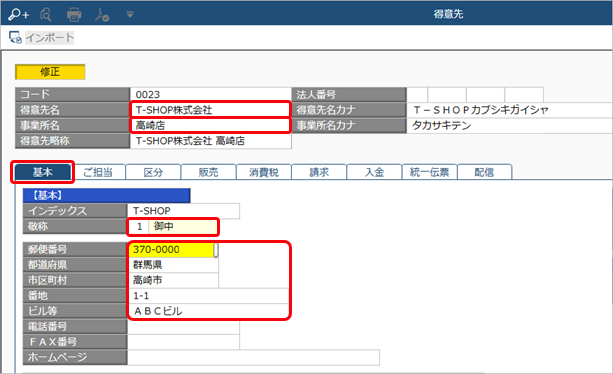The image size is (613, 374).
Task: Click the empty ＦＡＸ番号 field
Action: coord(183,342)
